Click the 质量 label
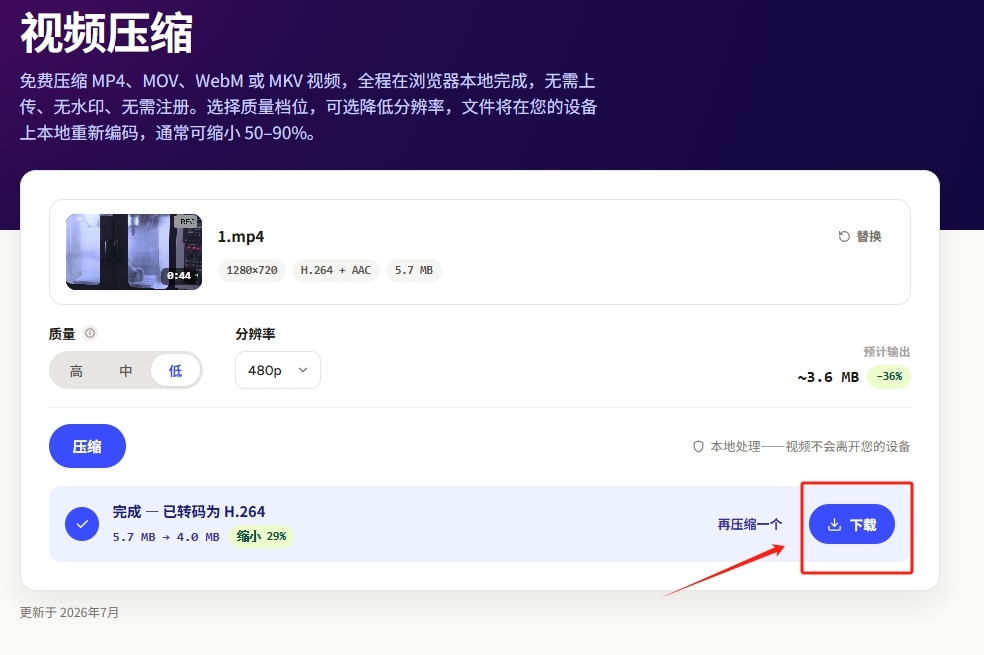 [x=62, y=334]
